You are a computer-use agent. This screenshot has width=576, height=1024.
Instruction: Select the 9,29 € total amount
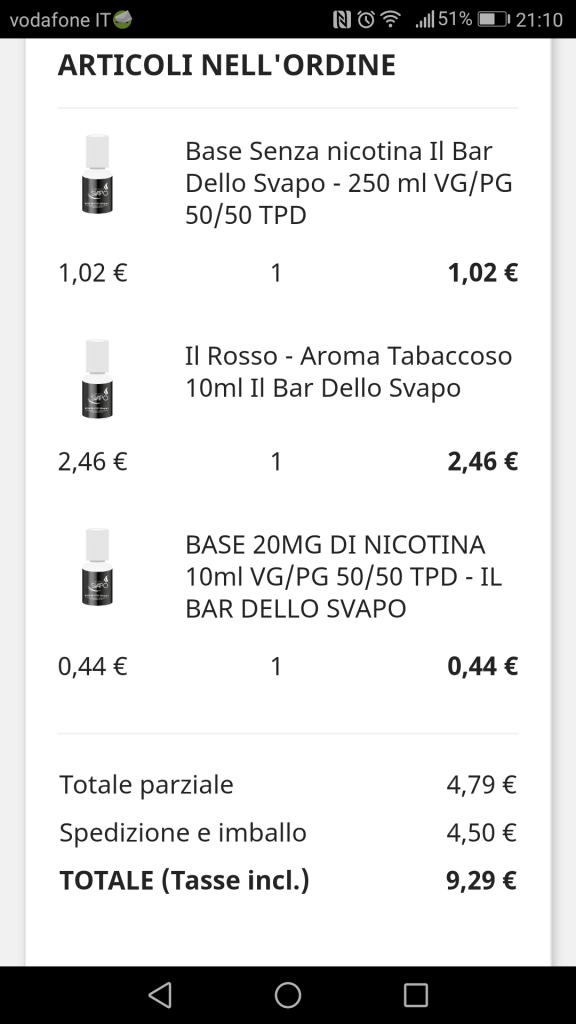[x=481, y=880]
